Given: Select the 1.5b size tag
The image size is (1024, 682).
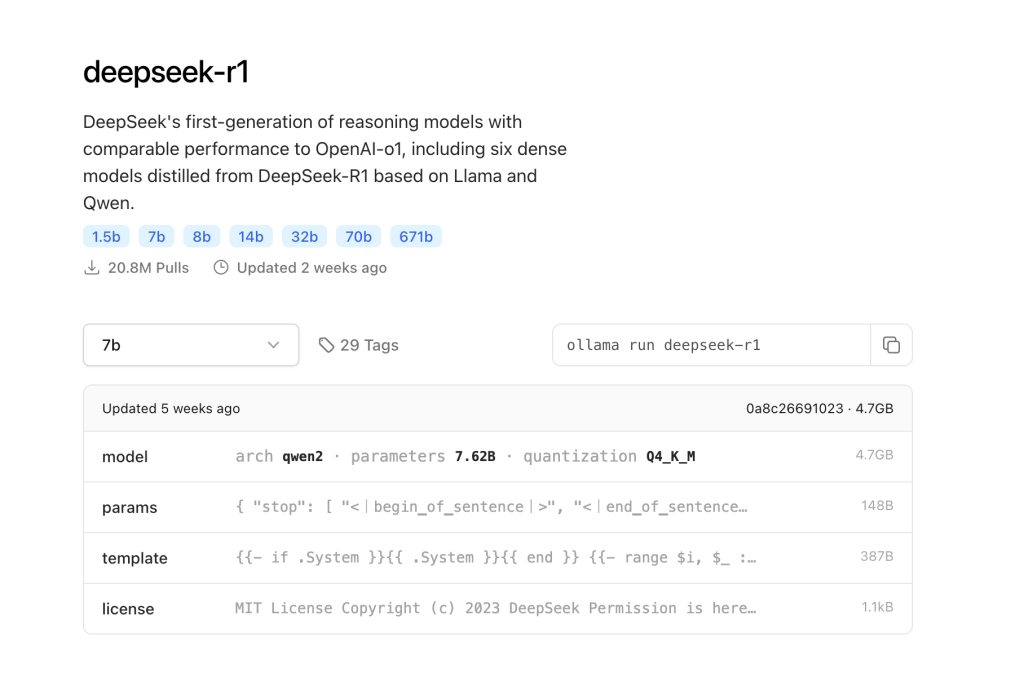Looking at the screenshot, I should [x=106, y=237].
